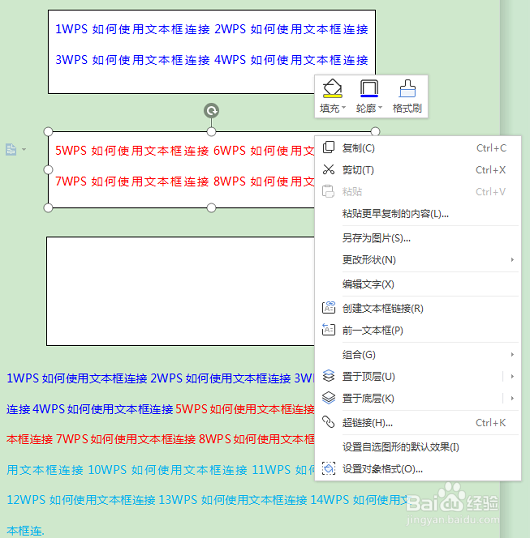Open the 组合(G) group submenu
The height and width of the screenshot is (538, 530).
point(417,354)
